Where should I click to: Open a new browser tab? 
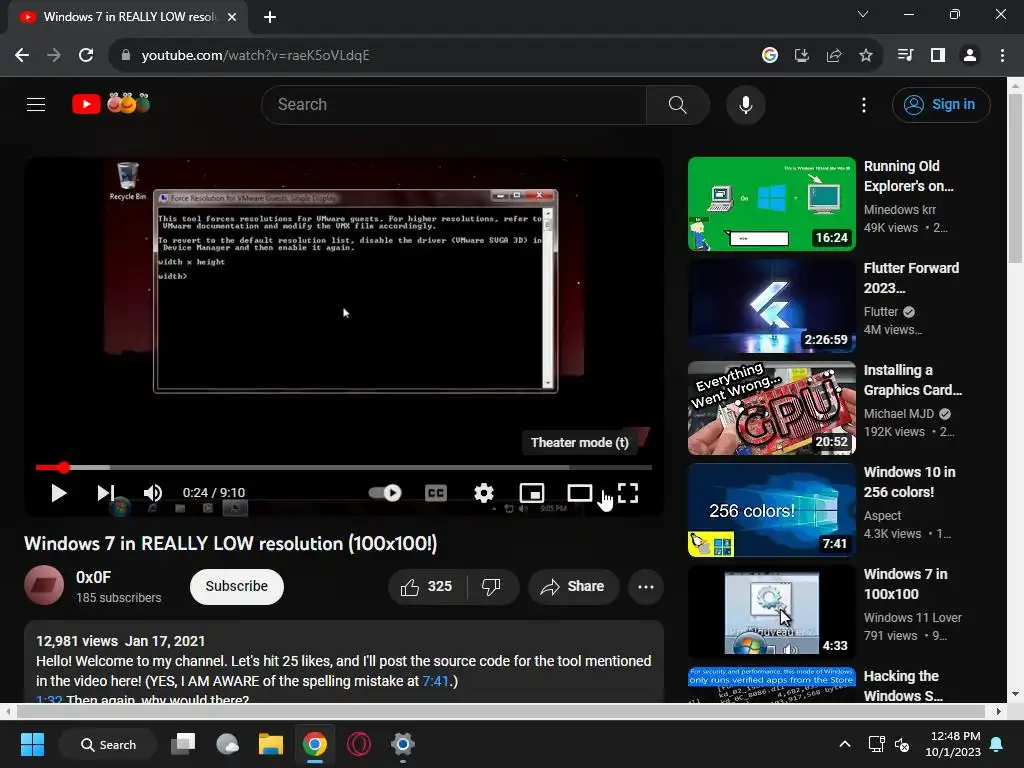(270, 17)
